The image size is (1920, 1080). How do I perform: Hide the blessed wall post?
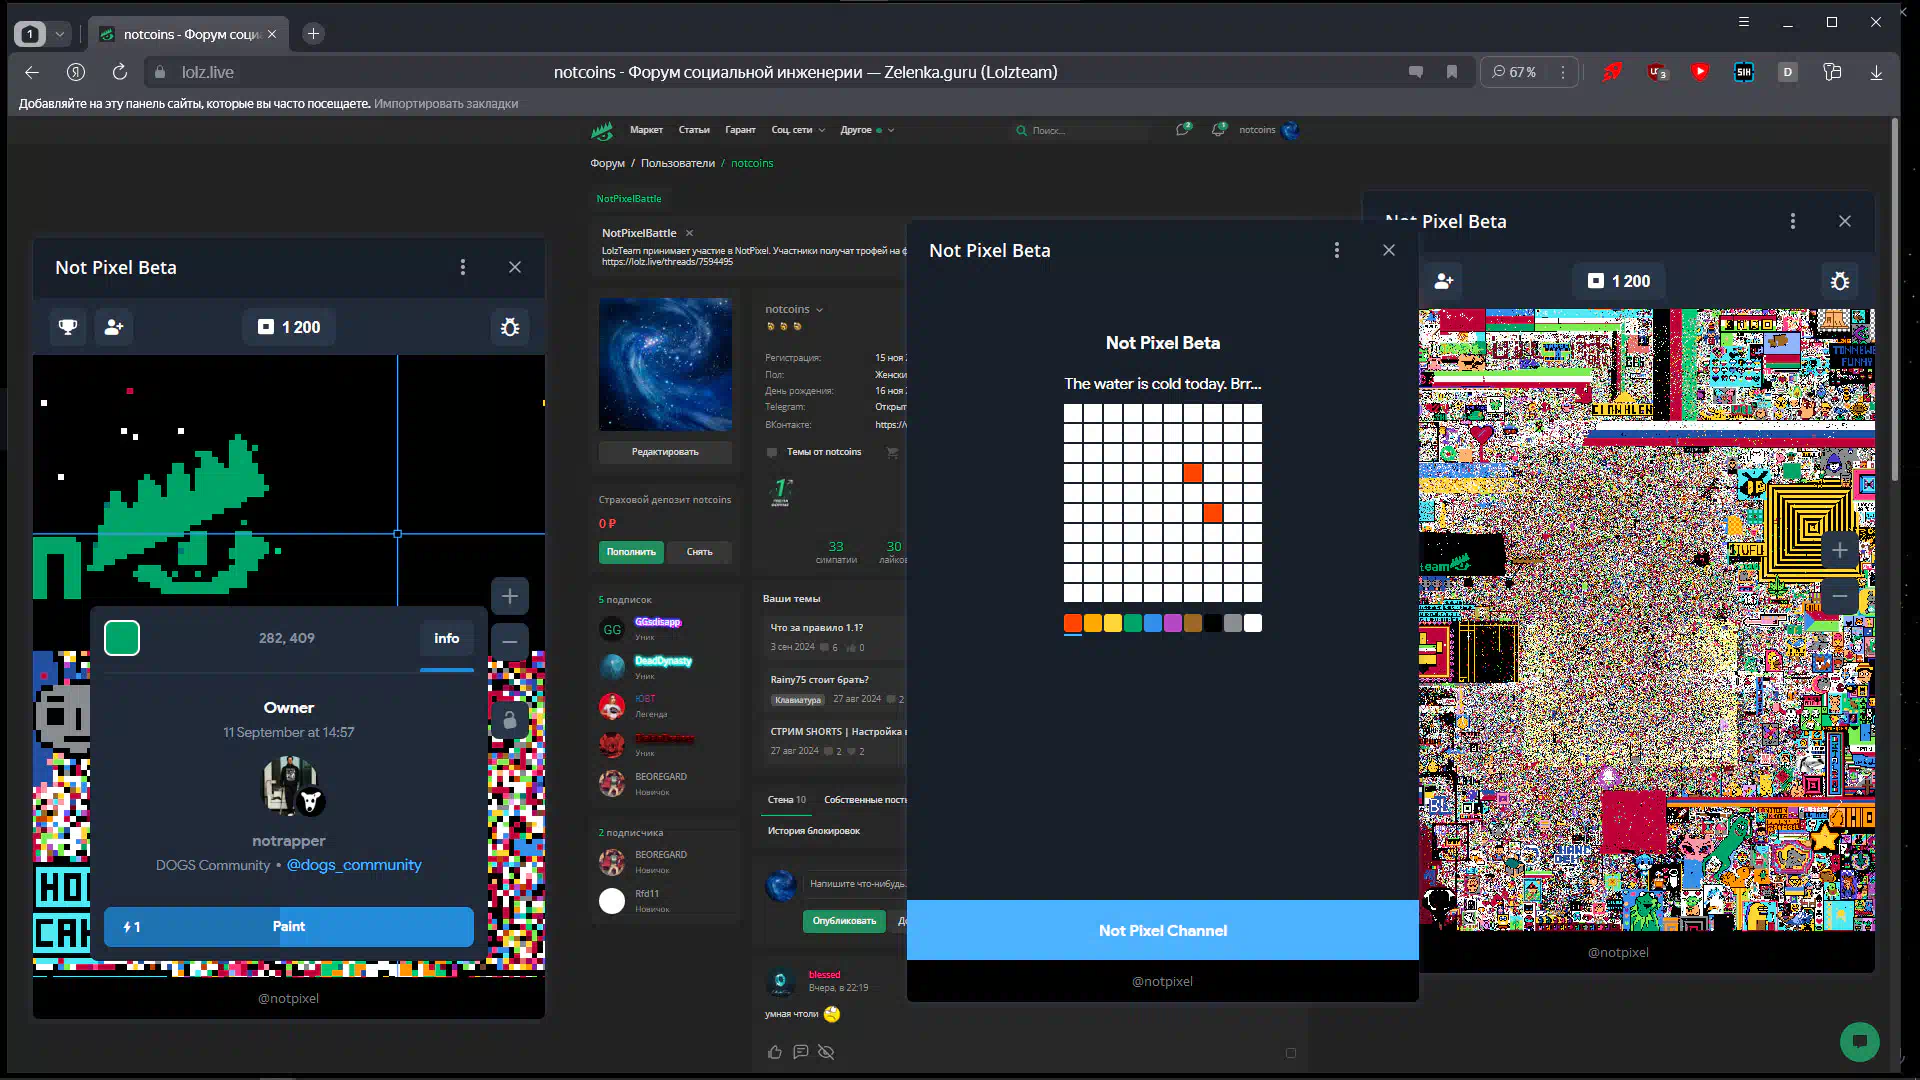[x=826, y=1052]
